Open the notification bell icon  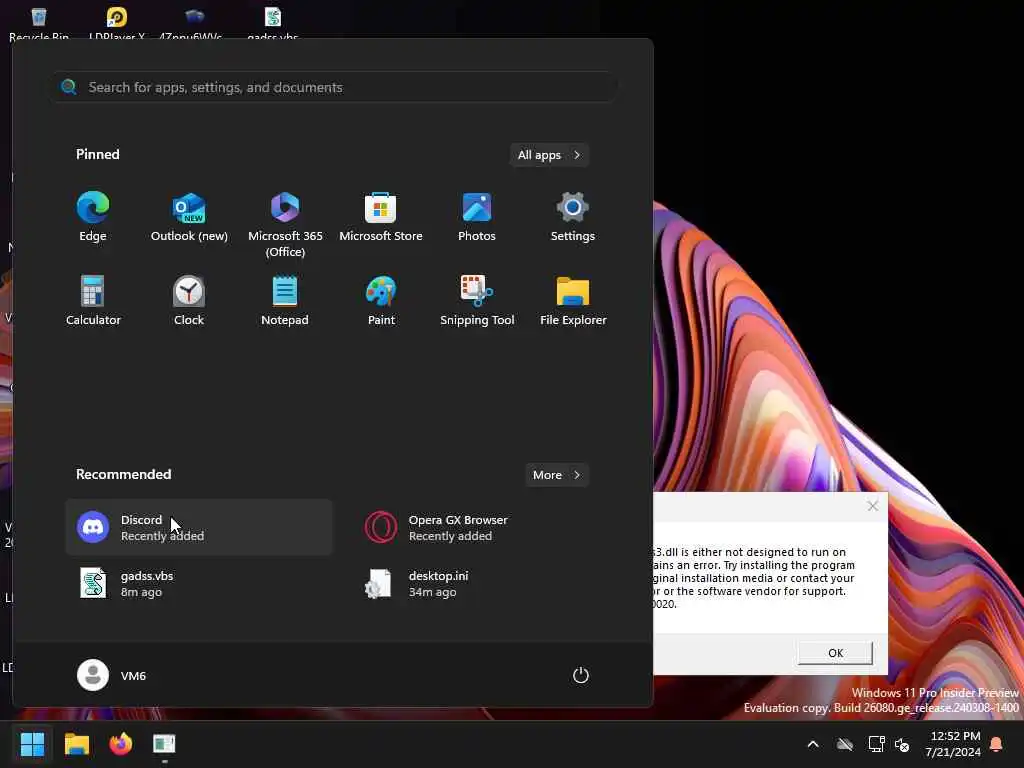coord(996,744)
